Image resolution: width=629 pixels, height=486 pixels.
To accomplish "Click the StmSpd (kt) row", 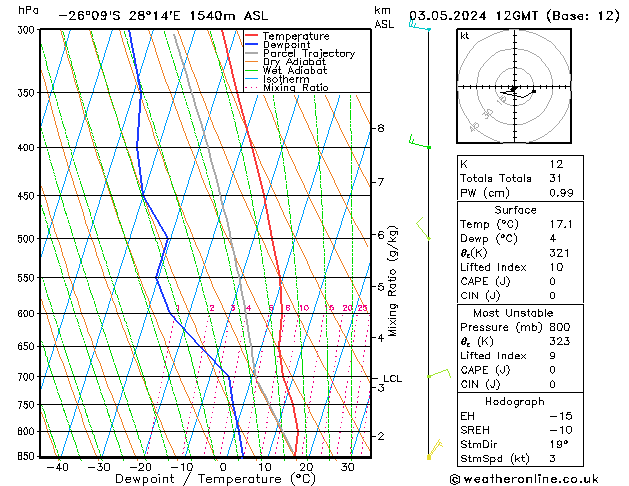I will click(x=520, y=459).
